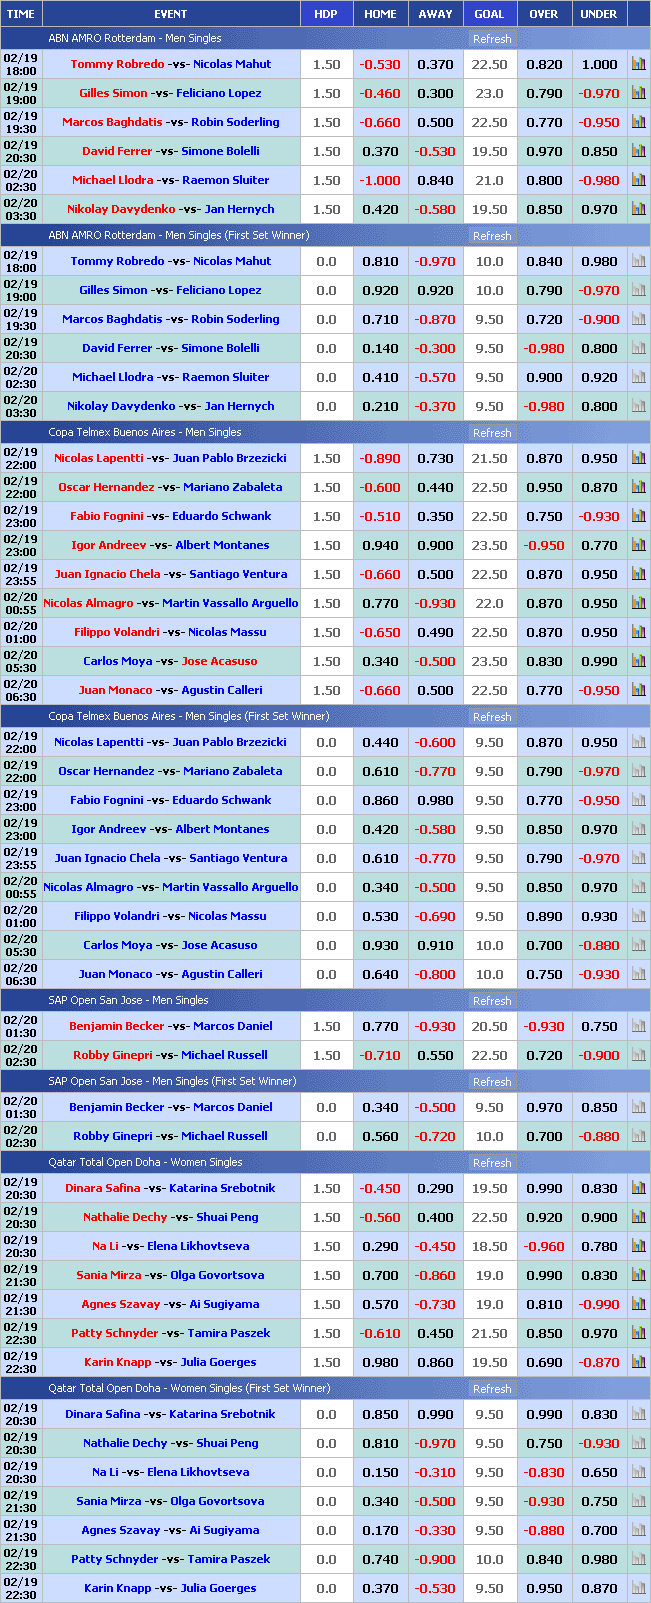Pick under odds 0.990 for Carlos Moya match
Screen dimensions: 651x1603
click(x=599, y=661)
